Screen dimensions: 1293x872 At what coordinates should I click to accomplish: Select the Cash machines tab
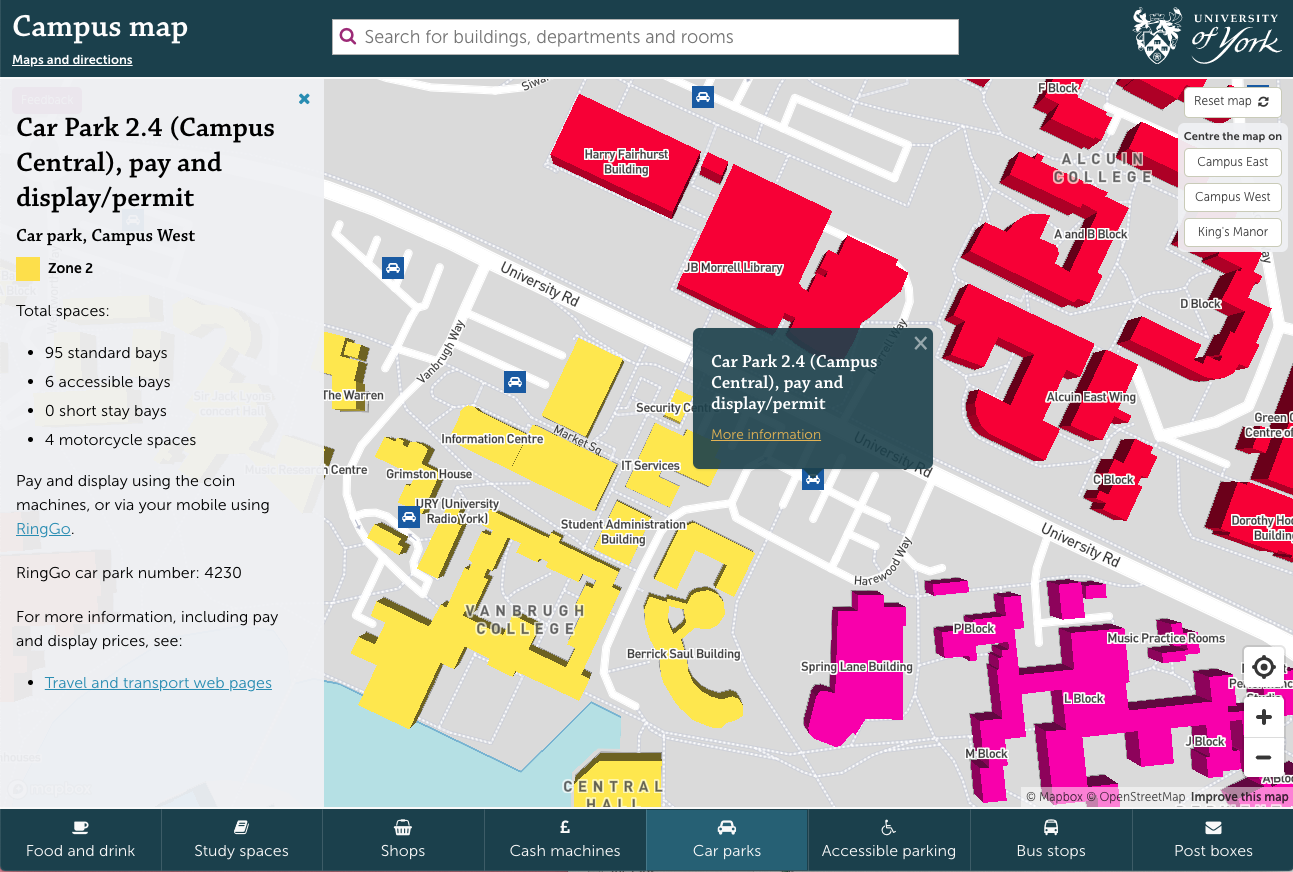click(565, 840)
